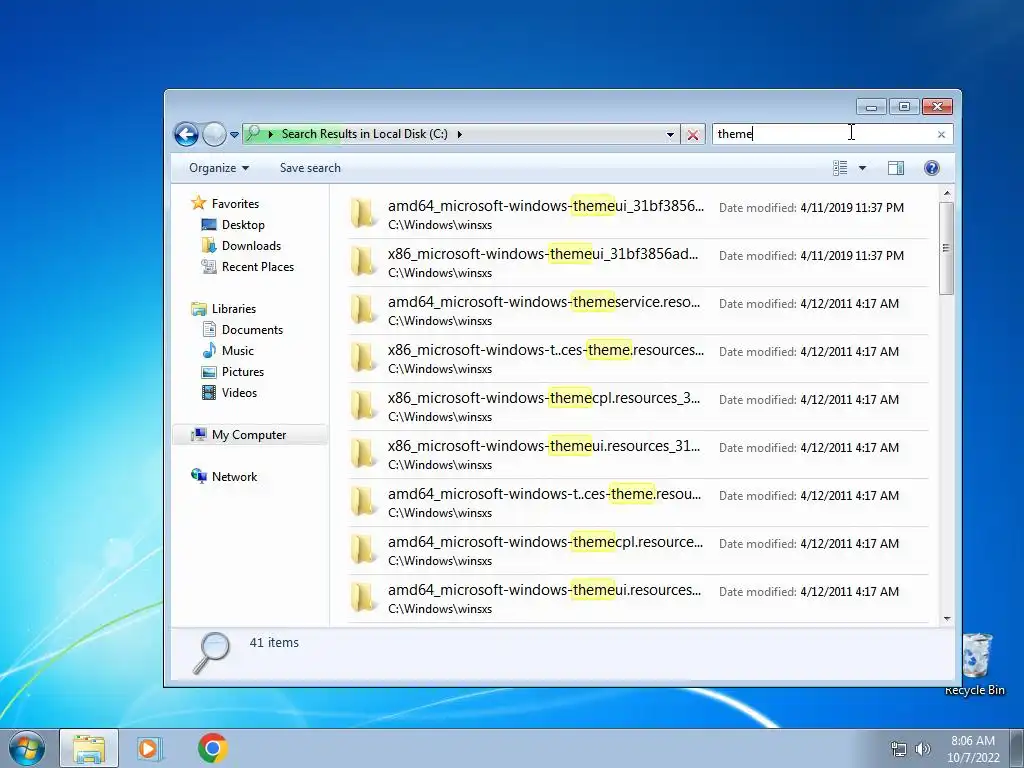1024x768 pixels.
Task: Open the more view options arrow
Action: [862, 168]
